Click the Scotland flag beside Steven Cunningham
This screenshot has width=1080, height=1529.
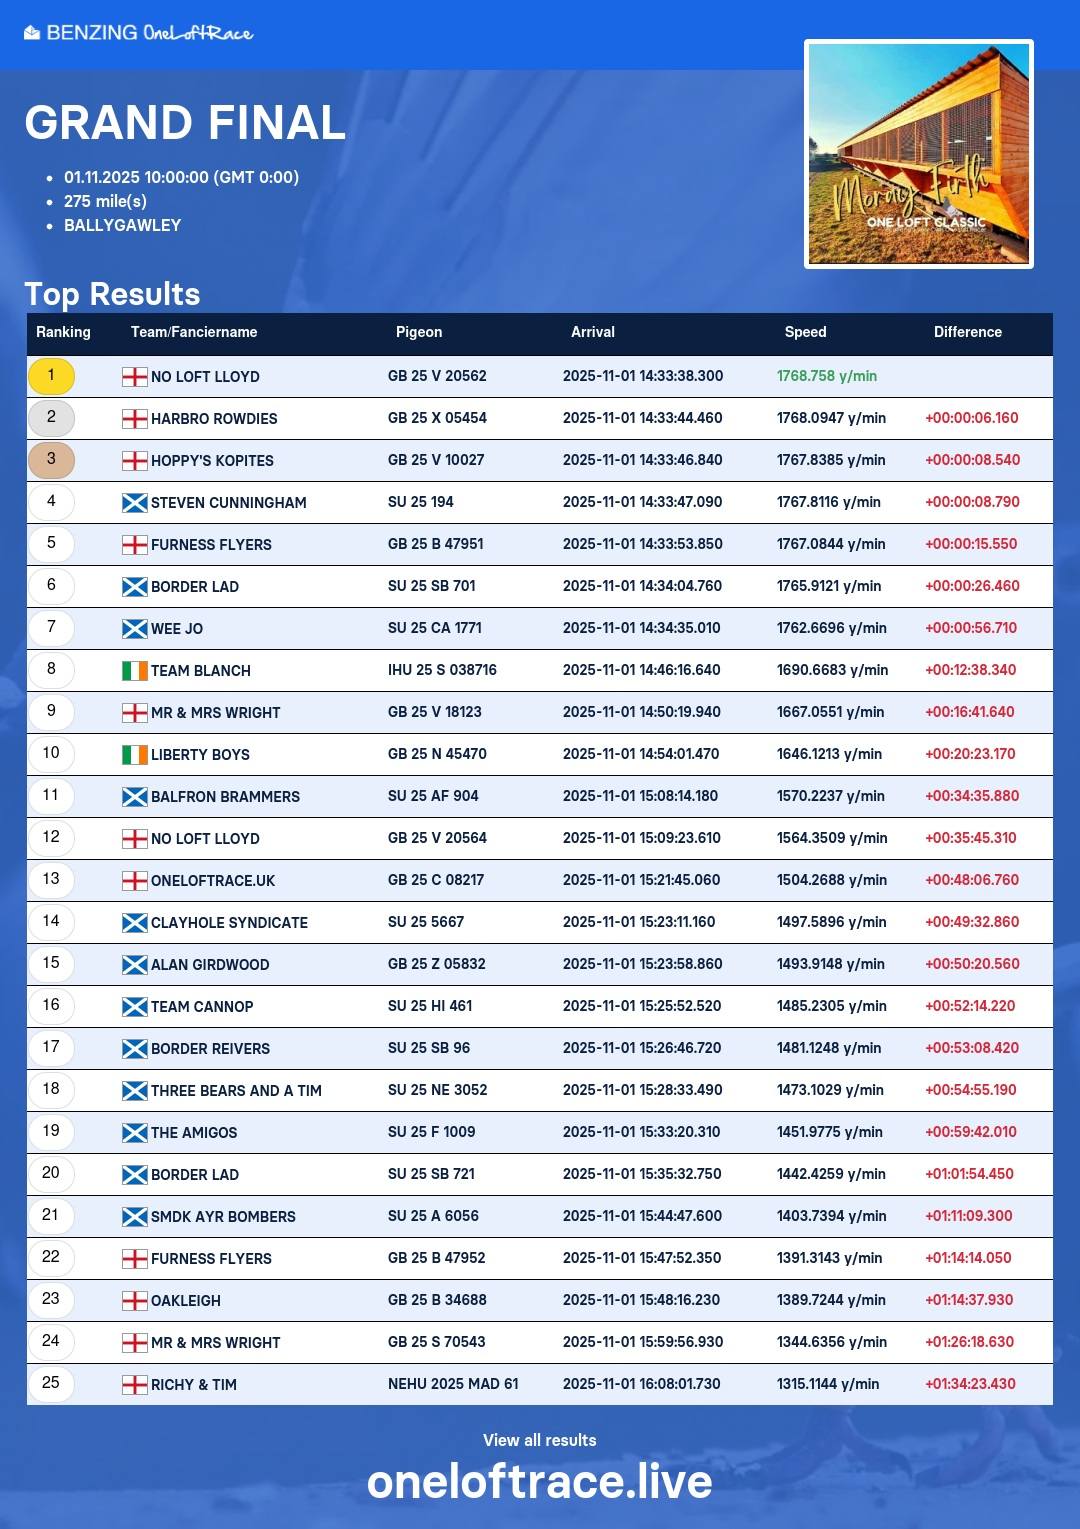(134, 503)
